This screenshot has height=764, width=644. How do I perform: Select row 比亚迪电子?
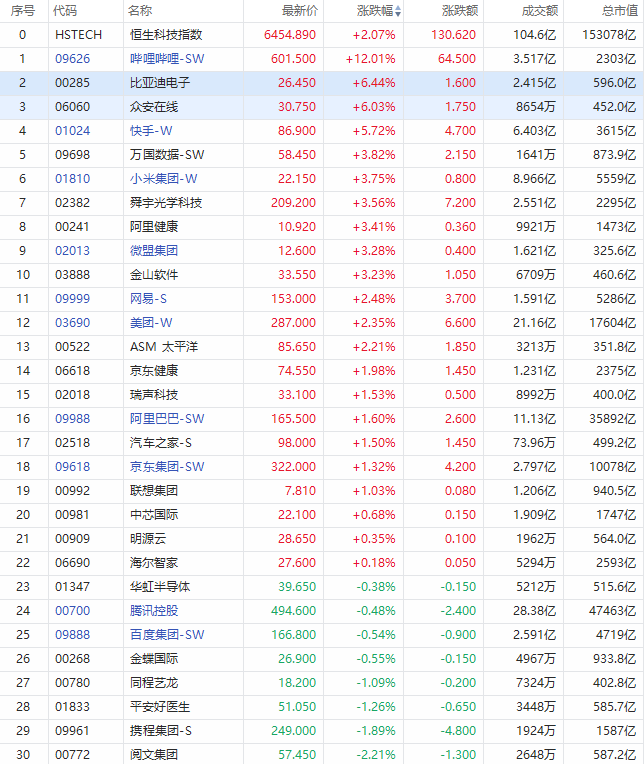[x=322, y=83]
